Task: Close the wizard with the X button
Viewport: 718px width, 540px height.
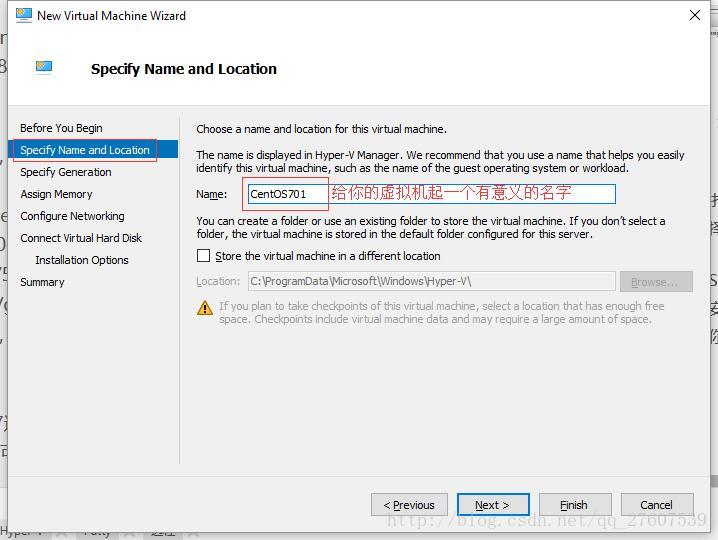Action: (695, 15)
